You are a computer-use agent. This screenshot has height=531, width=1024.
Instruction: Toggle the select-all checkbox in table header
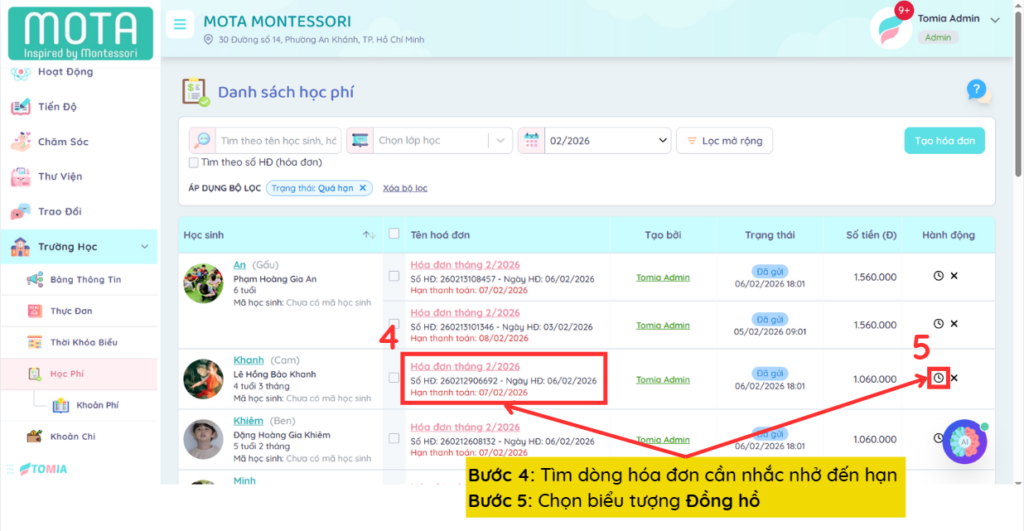click(394, 234)
